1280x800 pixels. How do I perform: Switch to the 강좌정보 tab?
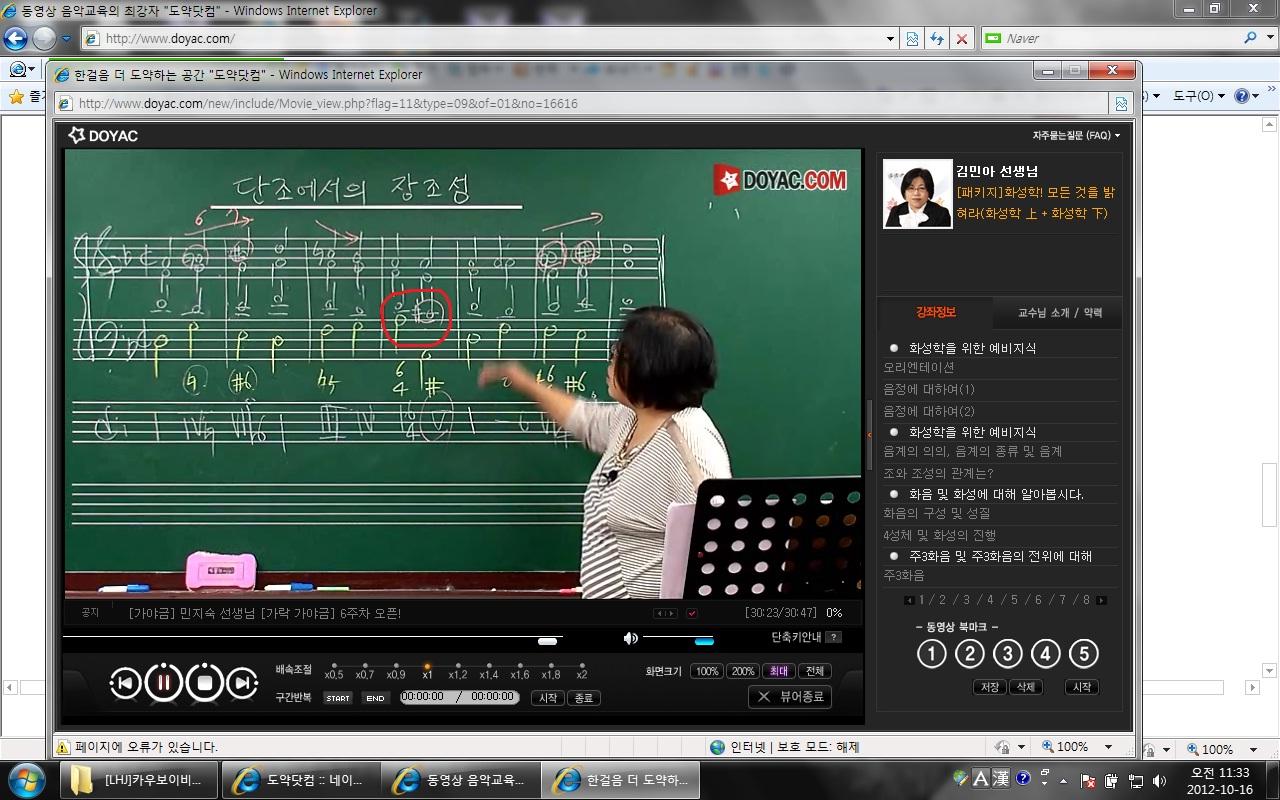point(936,312)
